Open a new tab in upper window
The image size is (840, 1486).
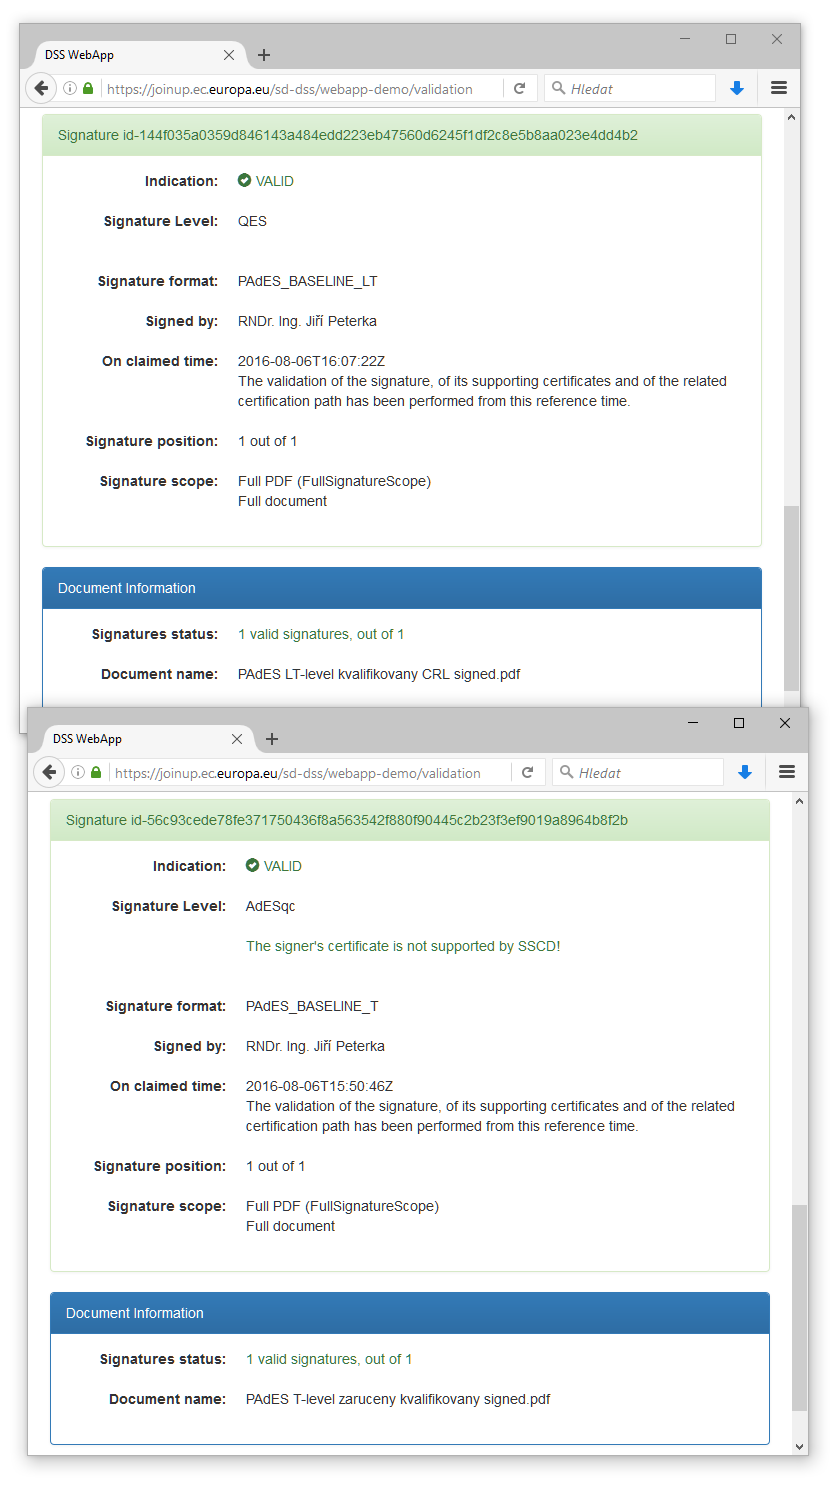(264, 55)
